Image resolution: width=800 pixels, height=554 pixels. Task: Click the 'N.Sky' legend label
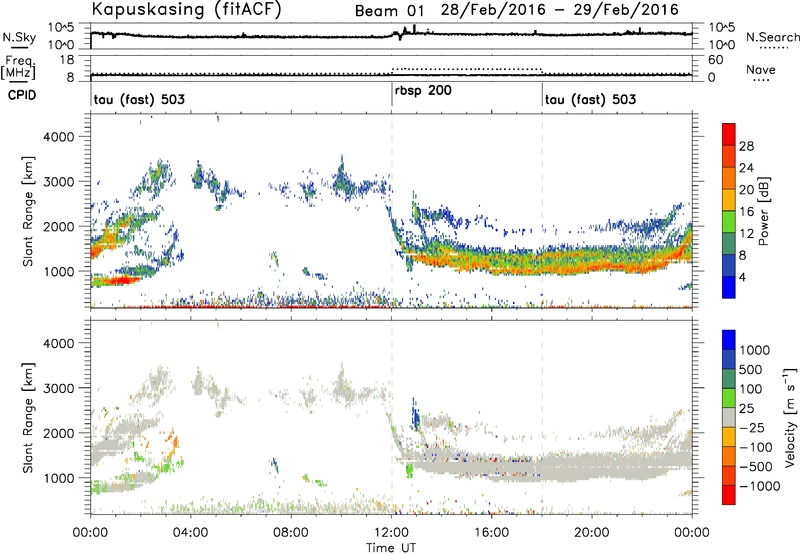(19, 37)
